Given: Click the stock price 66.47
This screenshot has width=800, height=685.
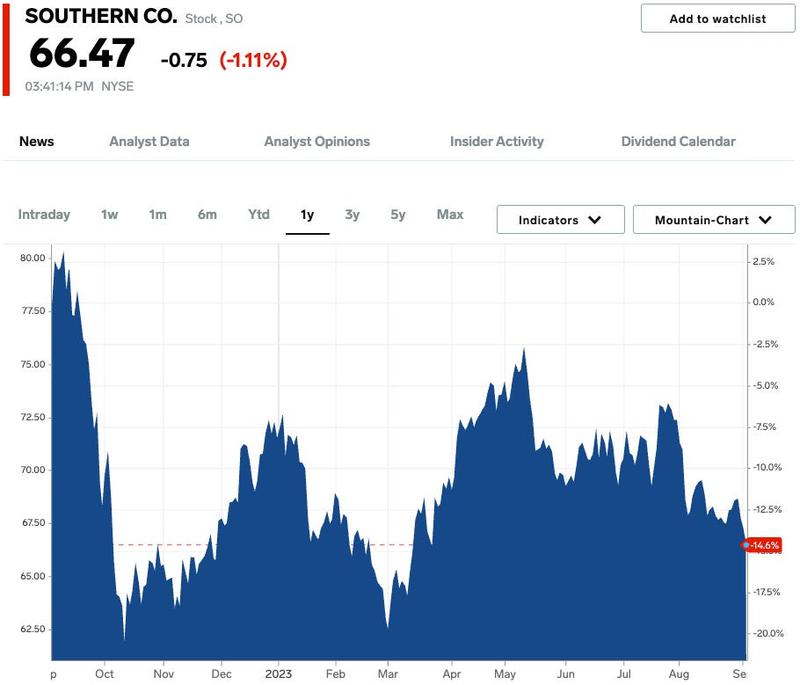Looking at the screenshot, I should [x=82, y=53].
